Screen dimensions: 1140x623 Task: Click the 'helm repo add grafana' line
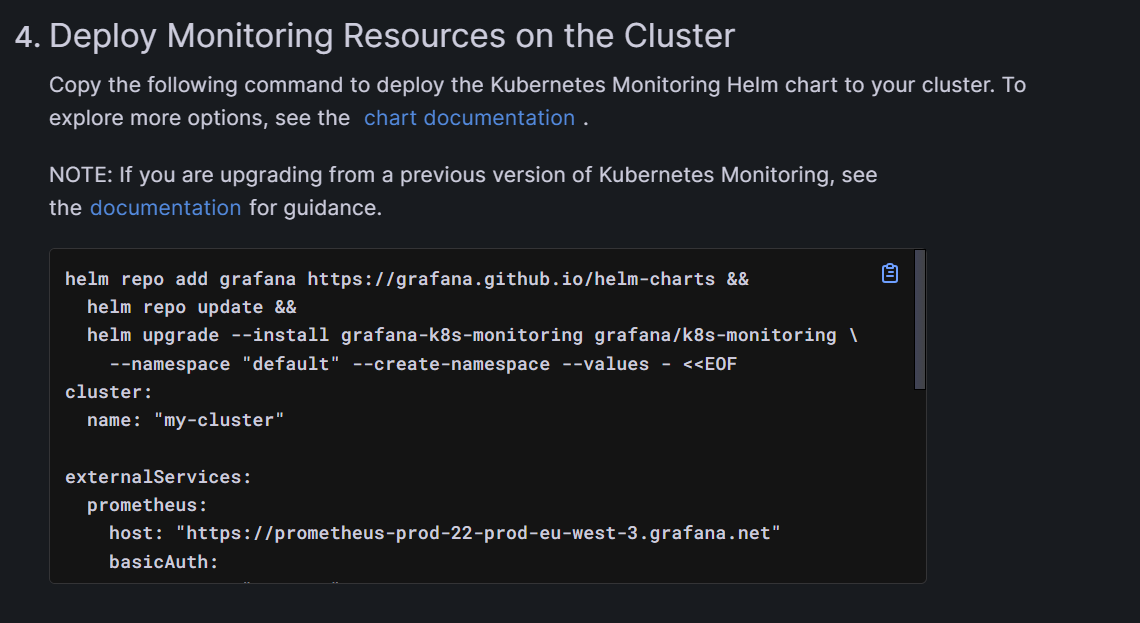pos(406,279)
